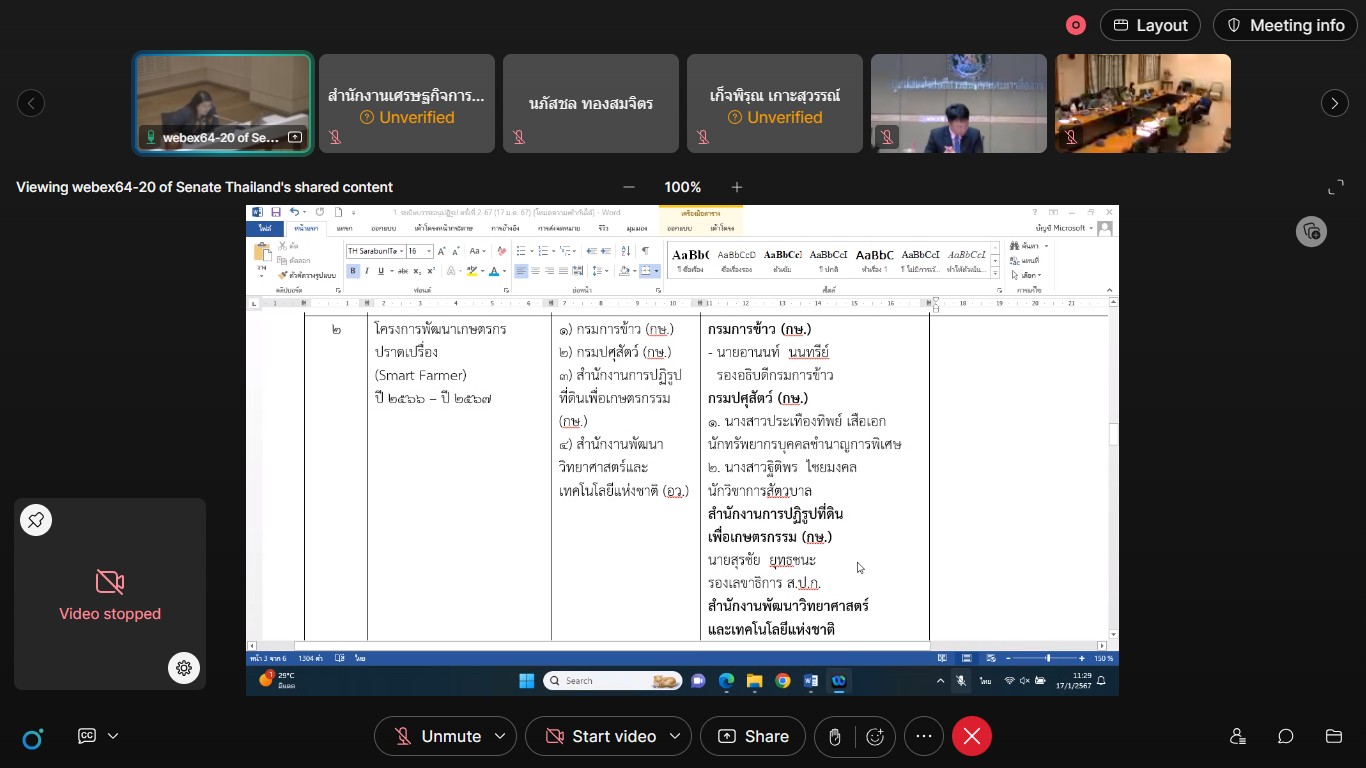1366x768 pixels.
Task: Pick the text highlight color swatch
Action: click(x=472, y=271)
